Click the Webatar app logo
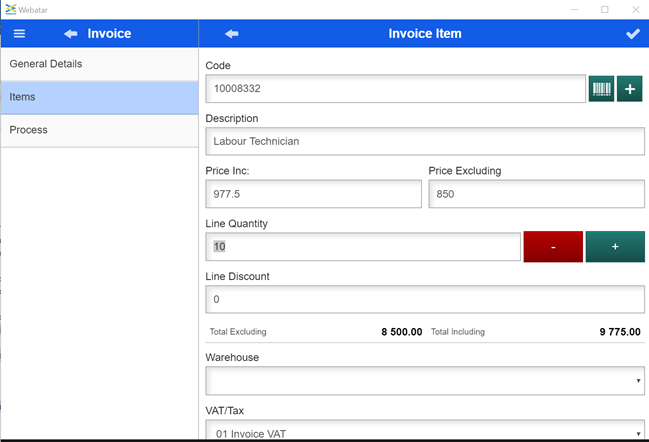The width and height of the screenshot is (649, 442). click(10, 9)
